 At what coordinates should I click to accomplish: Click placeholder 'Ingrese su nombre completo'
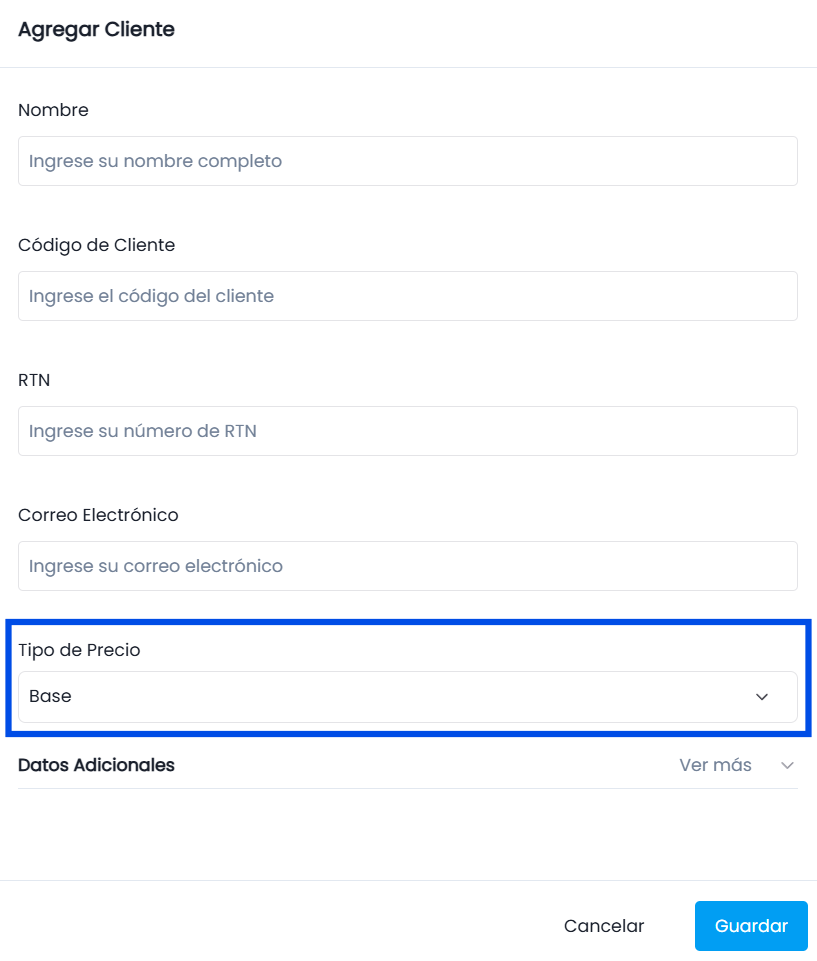click(x=155, y=161)
